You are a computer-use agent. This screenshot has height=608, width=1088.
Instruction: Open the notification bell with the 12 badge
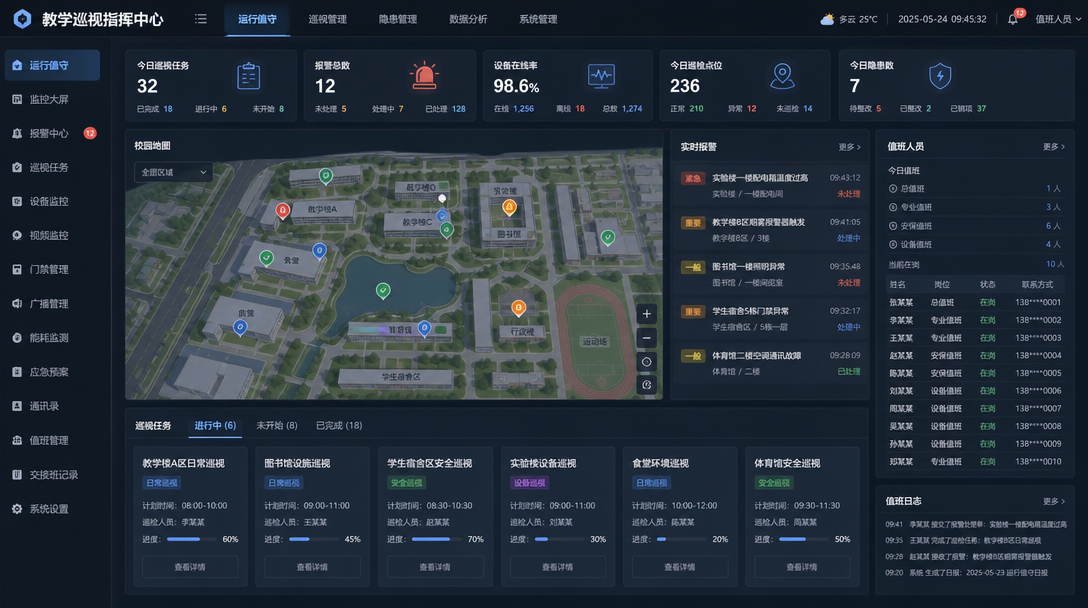tap(1013, 19)
